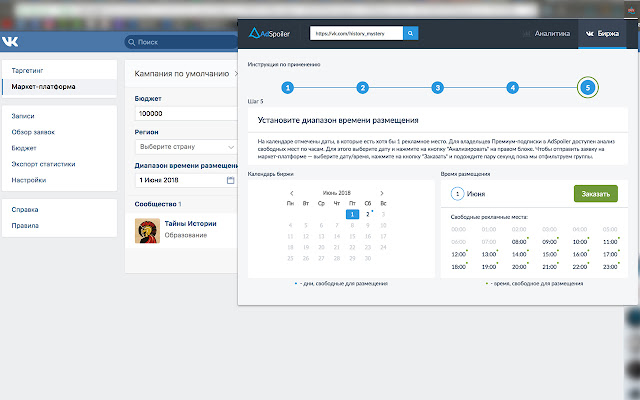Click the VK logo in header
640x400 pixels.
(x=12, y=42)
